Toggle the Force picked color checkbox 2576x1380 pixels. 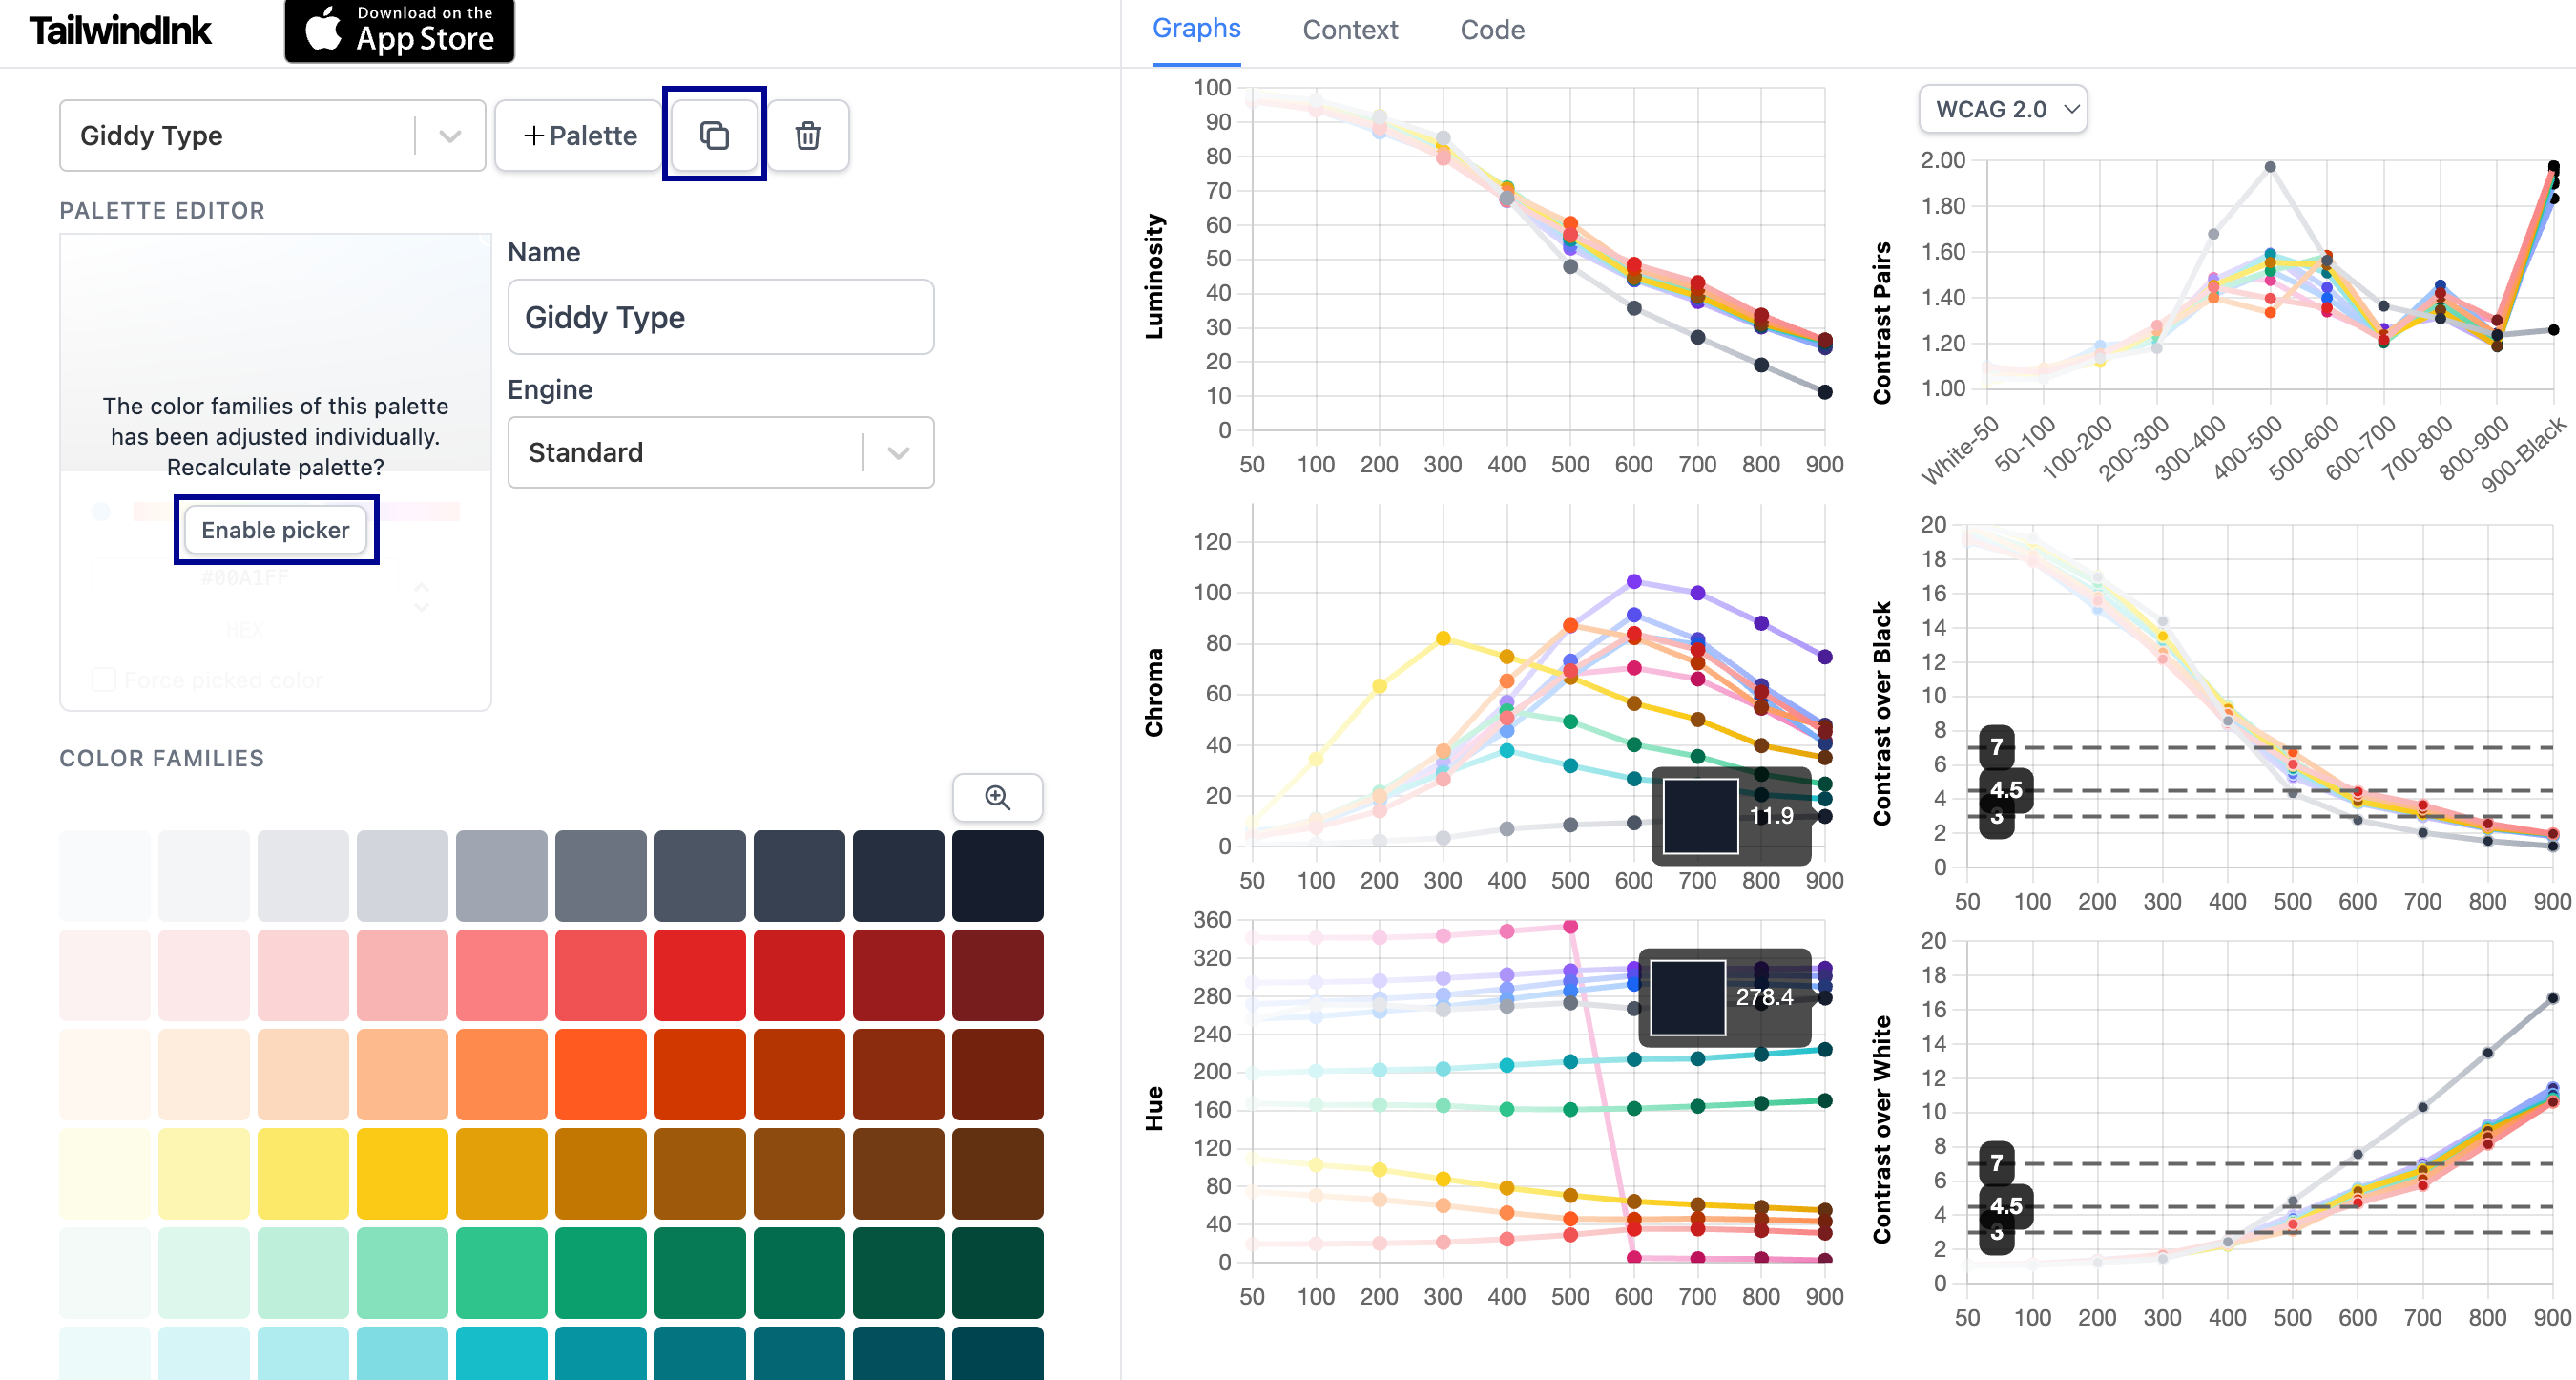coord(103,680)
